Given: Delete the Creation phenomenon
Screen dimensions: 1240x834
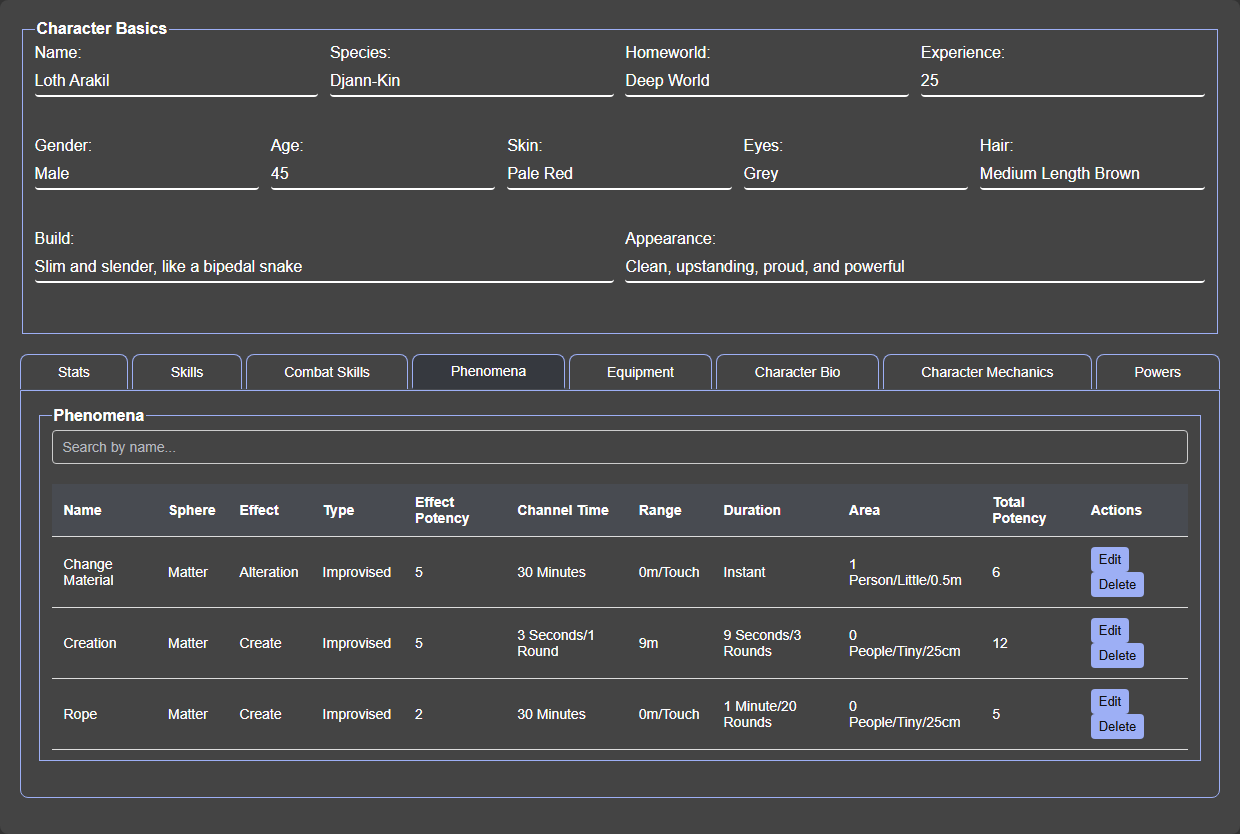Looking at the screenshot, I should coord(1117,655).
